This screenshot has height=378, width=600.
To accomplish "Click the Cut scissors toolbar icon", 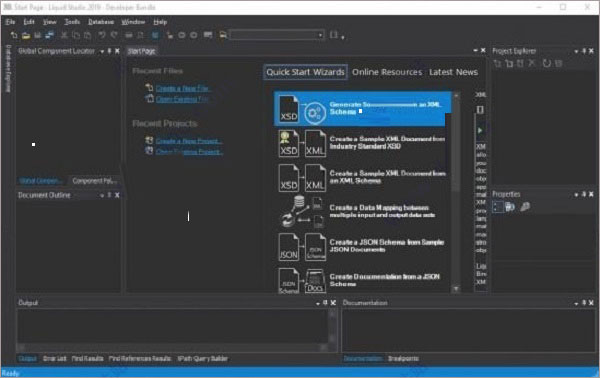I will point(64,35).
